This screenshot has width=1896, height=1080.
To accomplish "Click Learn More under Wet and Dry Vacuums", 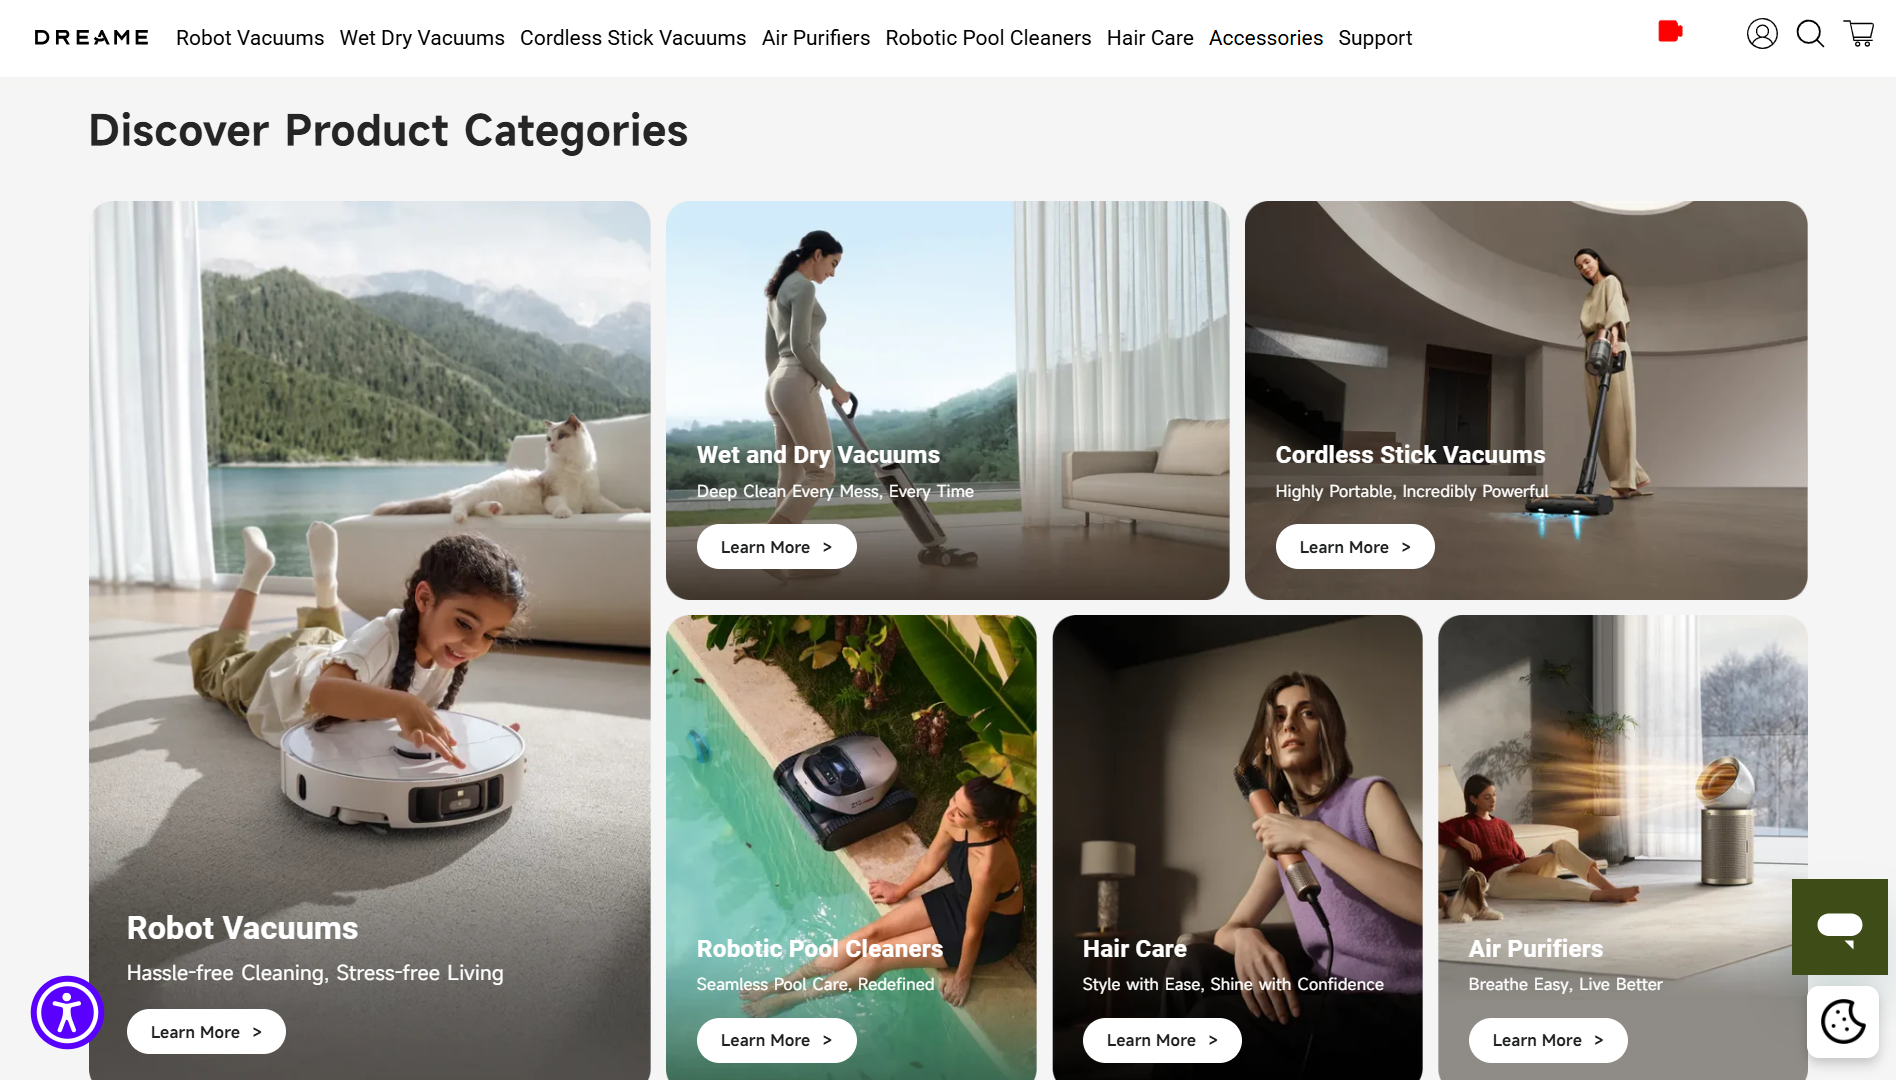I will click(776, 547).
